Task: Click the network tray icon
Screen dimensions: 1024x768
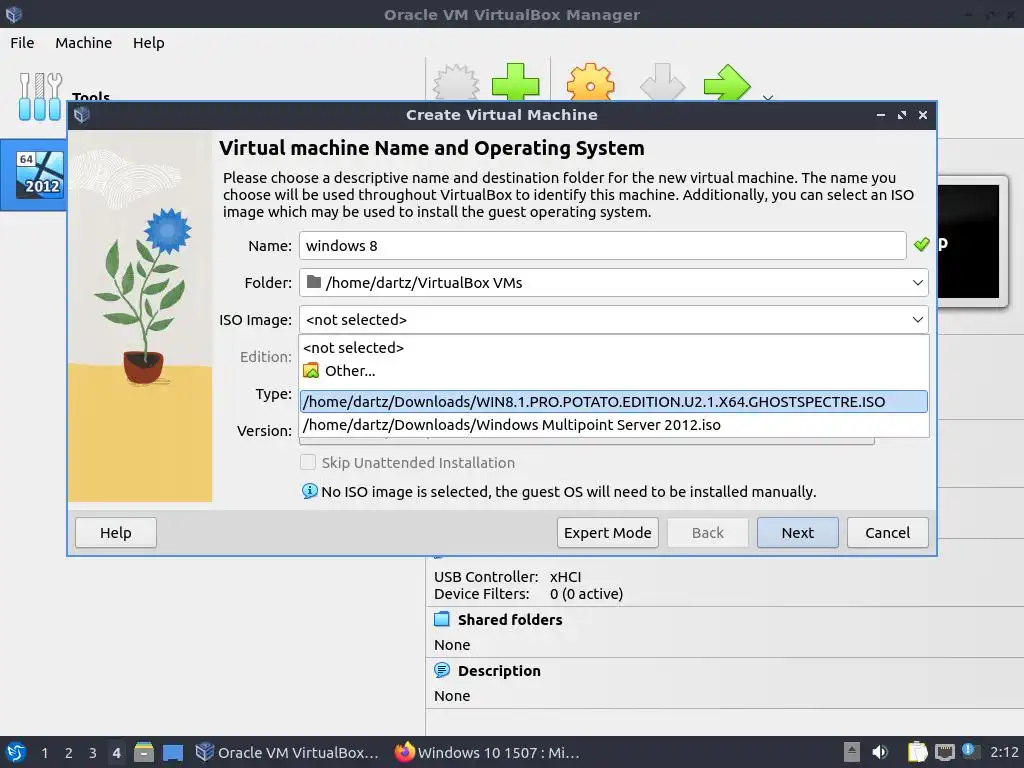Action: click(x=944, y=753)
